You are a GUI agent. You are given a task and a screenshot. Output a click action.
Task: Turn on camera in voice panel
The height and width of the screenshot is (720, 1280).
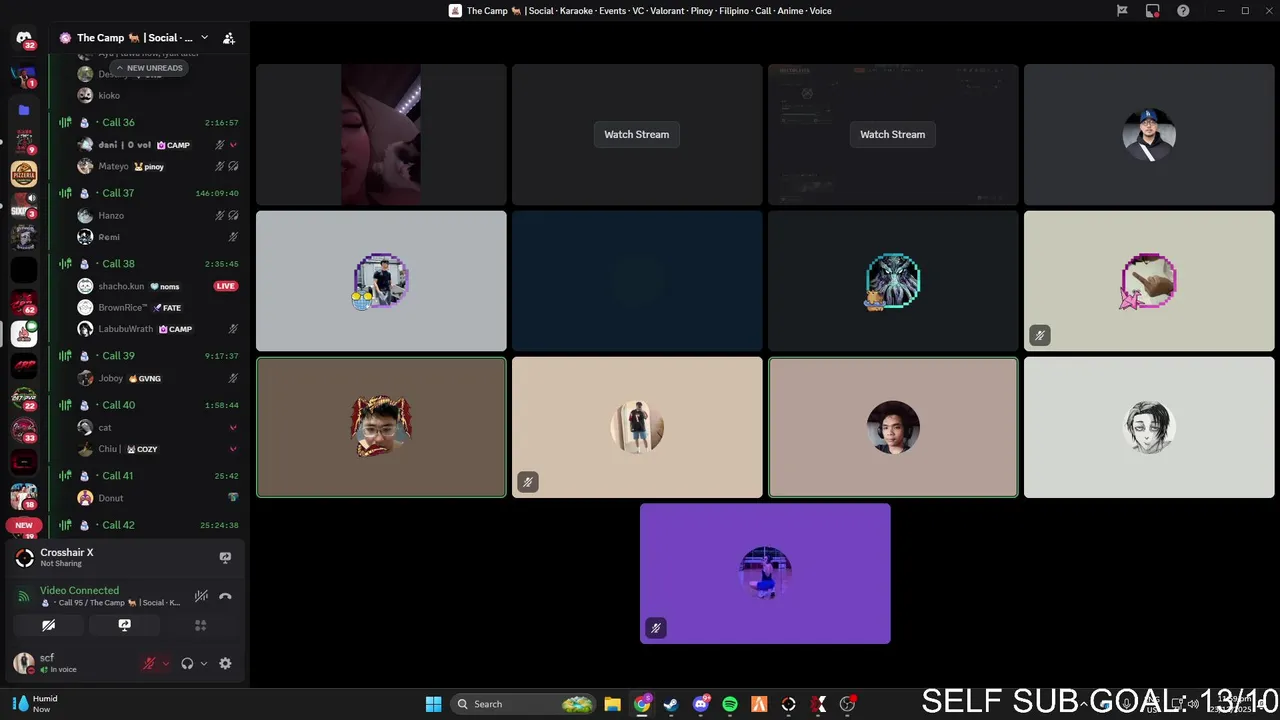(48, 625)
